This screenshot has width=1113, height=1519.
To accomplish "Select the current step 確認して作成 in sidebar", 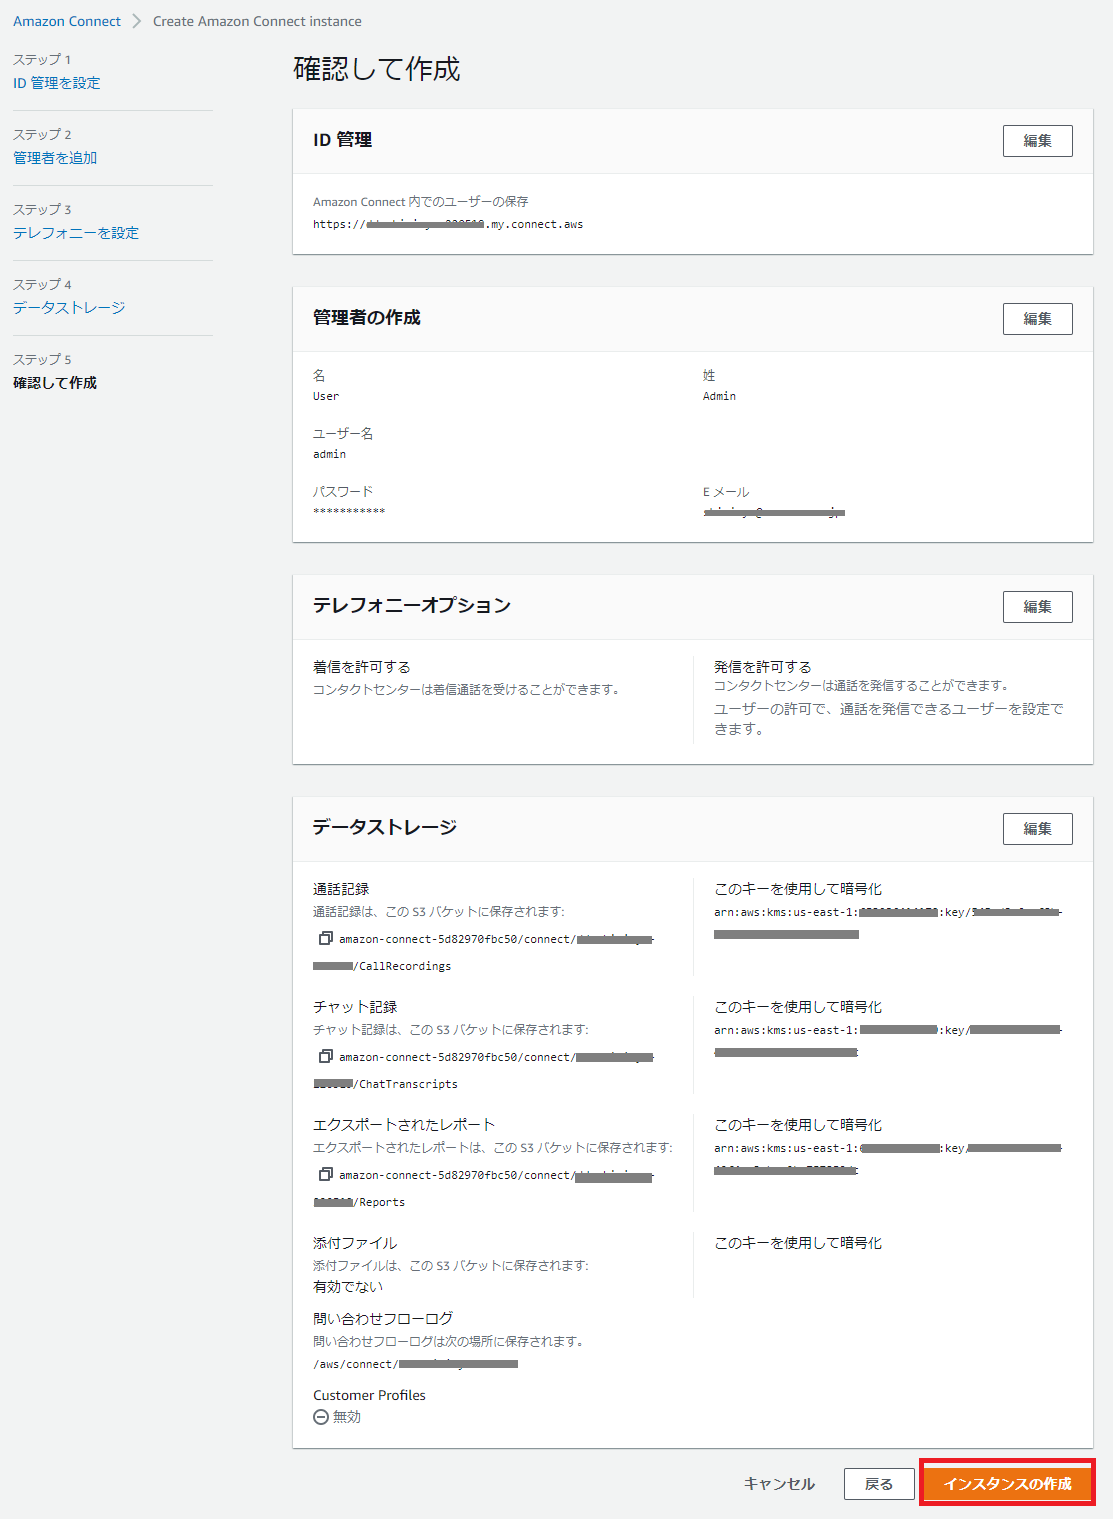I will pos(55,383).
